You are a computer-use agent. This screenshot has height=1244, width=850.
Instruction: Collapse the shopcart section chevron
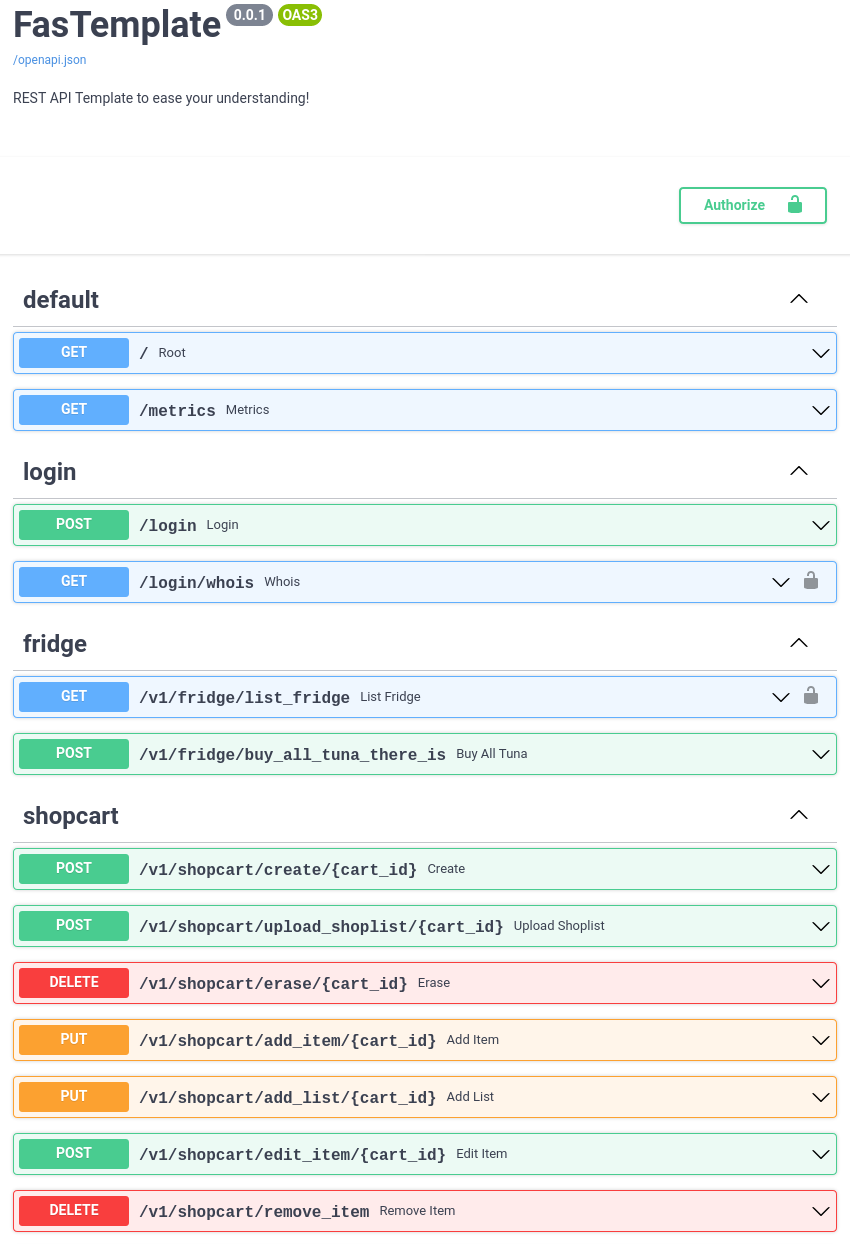[x=798, y=815]
